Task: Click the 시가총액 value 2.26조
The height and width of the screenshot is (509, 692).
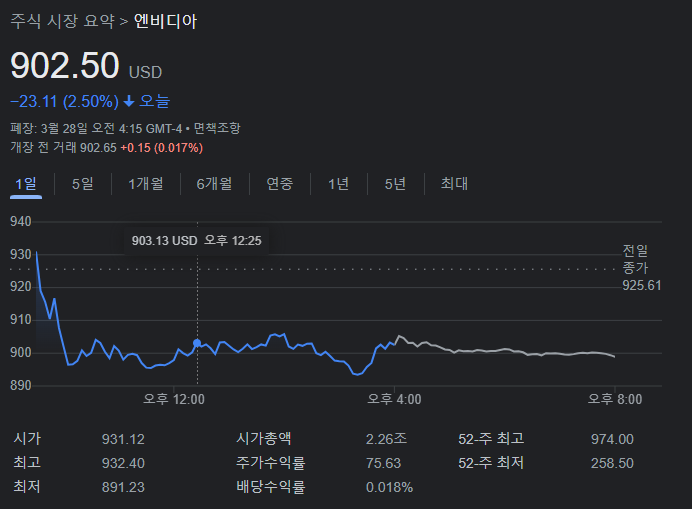Action: (386, 439)
